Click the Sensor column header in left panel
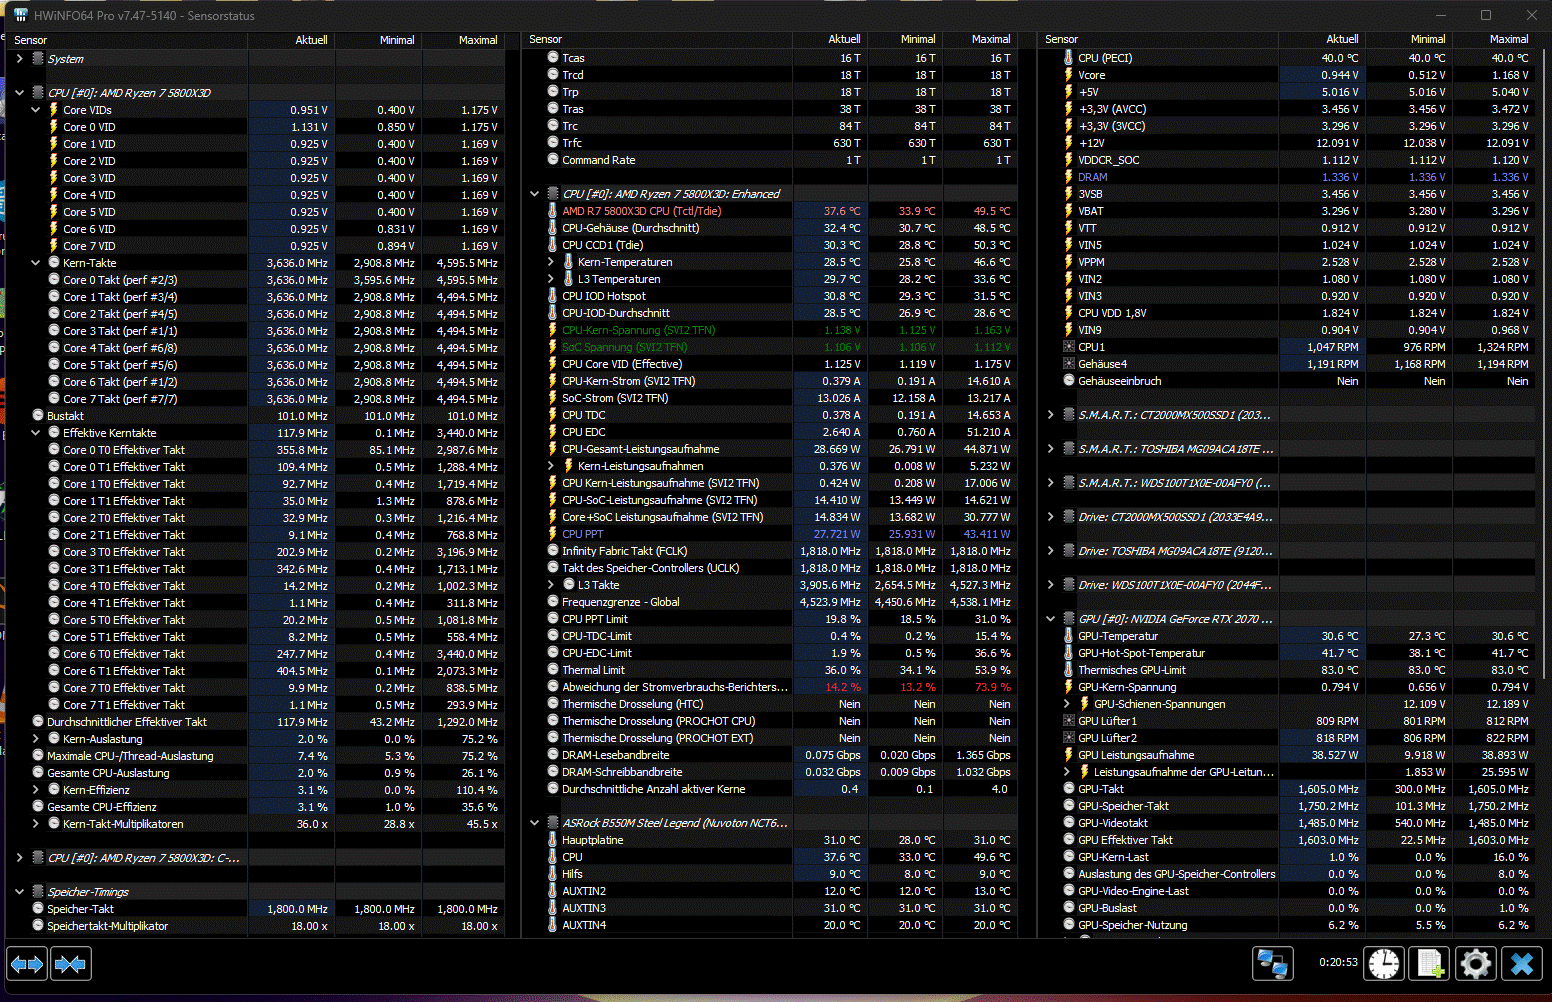This screenshot has width=1552, height=1002. [x=127, y=40]
